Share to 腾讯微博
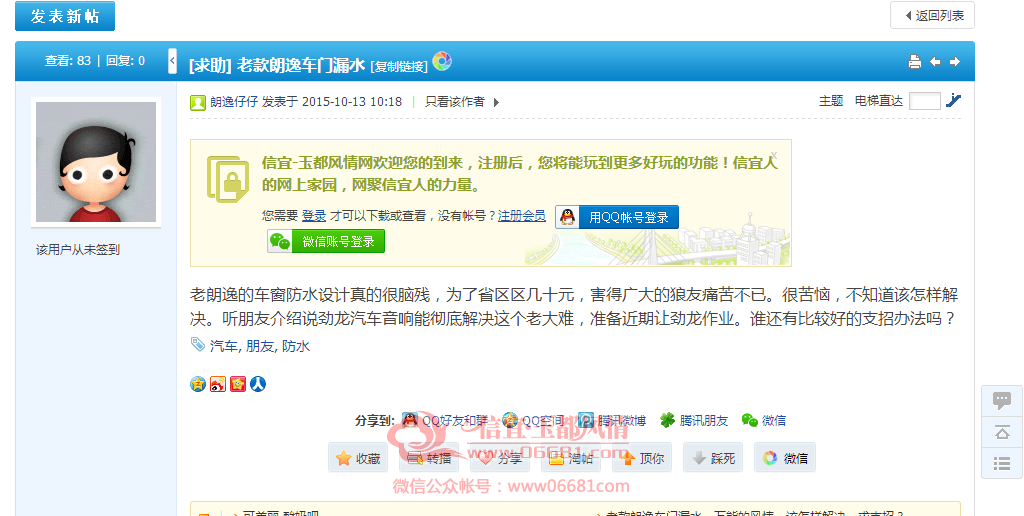This screenshot has width=1024, height=516. 613,421
